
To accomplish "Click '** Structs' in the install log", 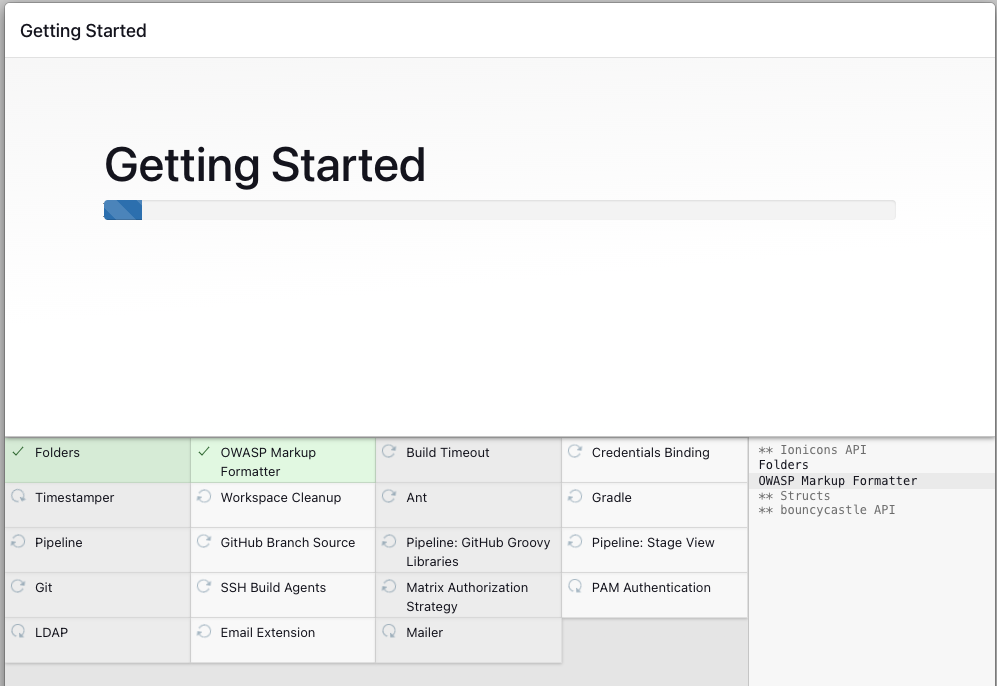I will [794, 496].
